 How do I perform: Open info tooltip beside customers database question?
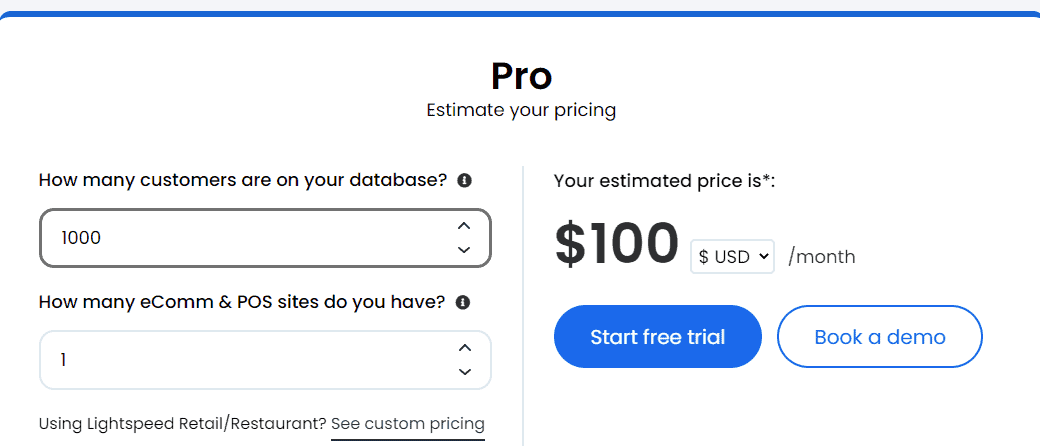point(465,181)
